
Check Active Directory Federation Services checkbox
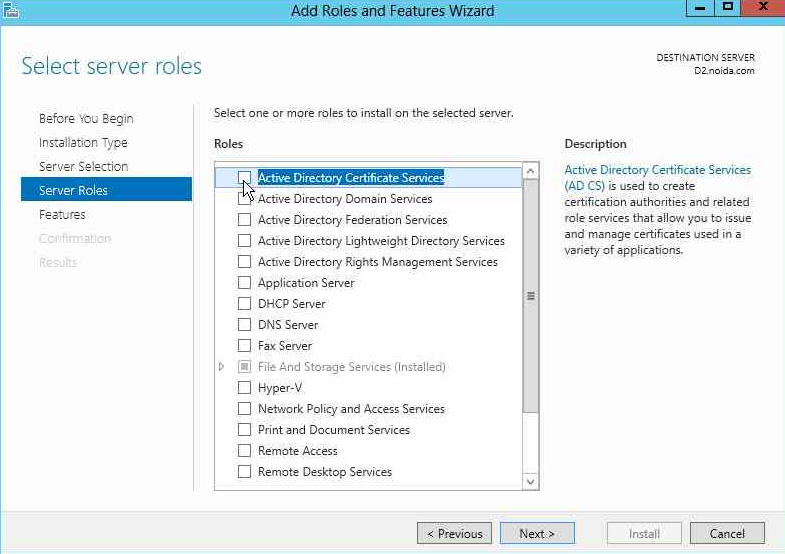pos(244,220)
